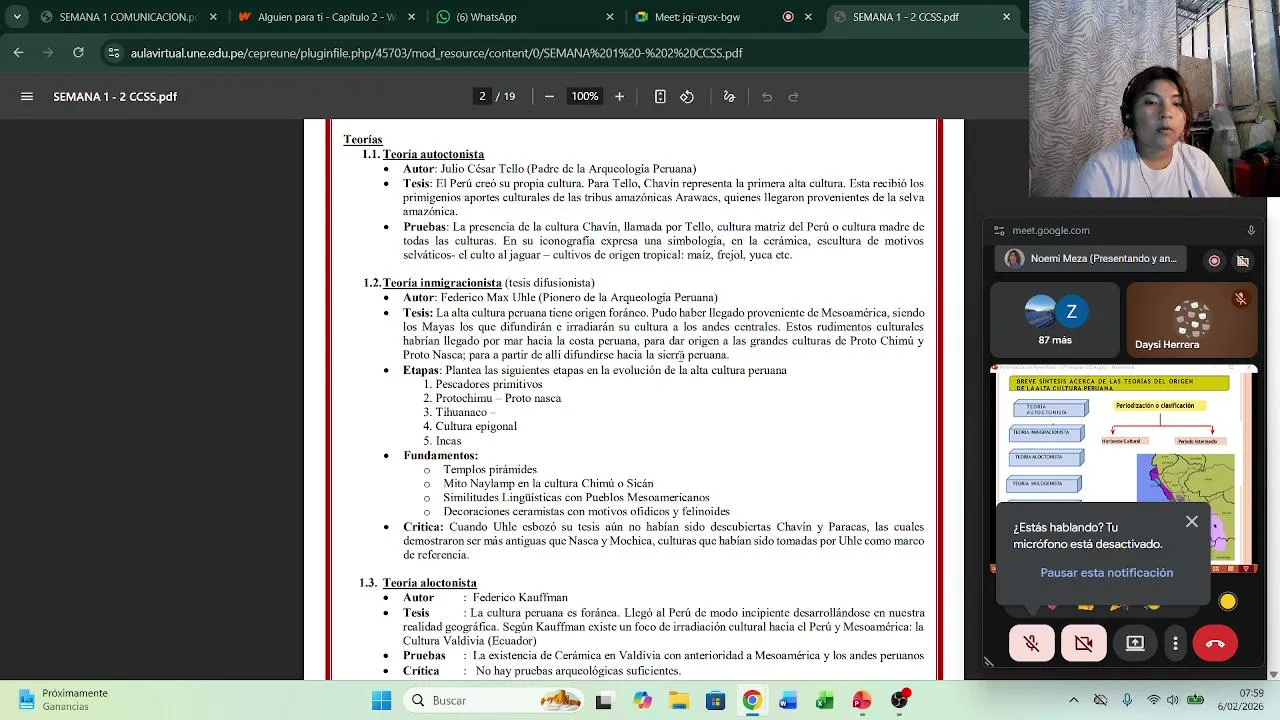Click the yellow circle in Meet window

pyautogui.click(x=1228, y=602)
